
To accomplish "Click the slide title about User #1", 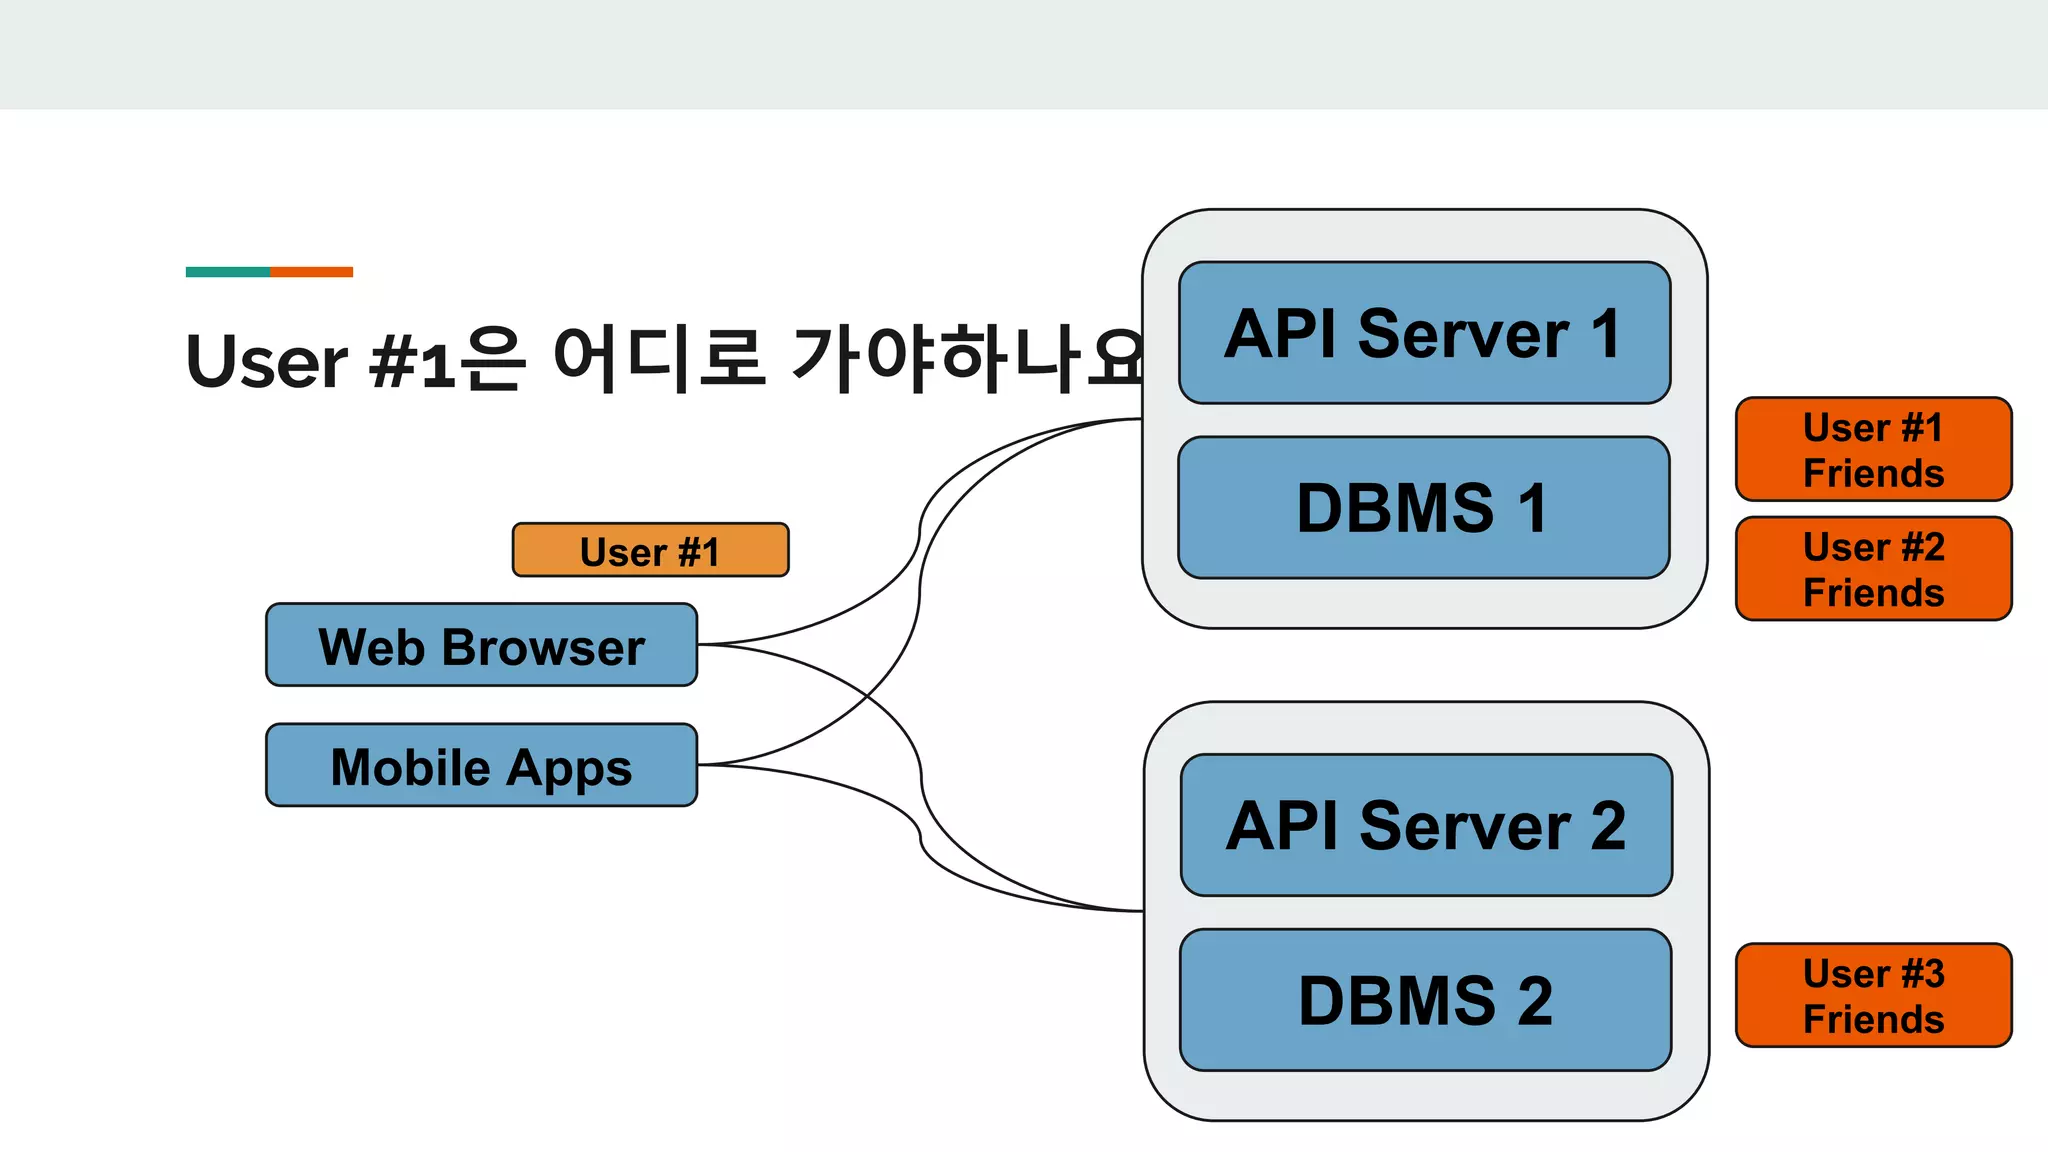I will (x=660, y=360).
